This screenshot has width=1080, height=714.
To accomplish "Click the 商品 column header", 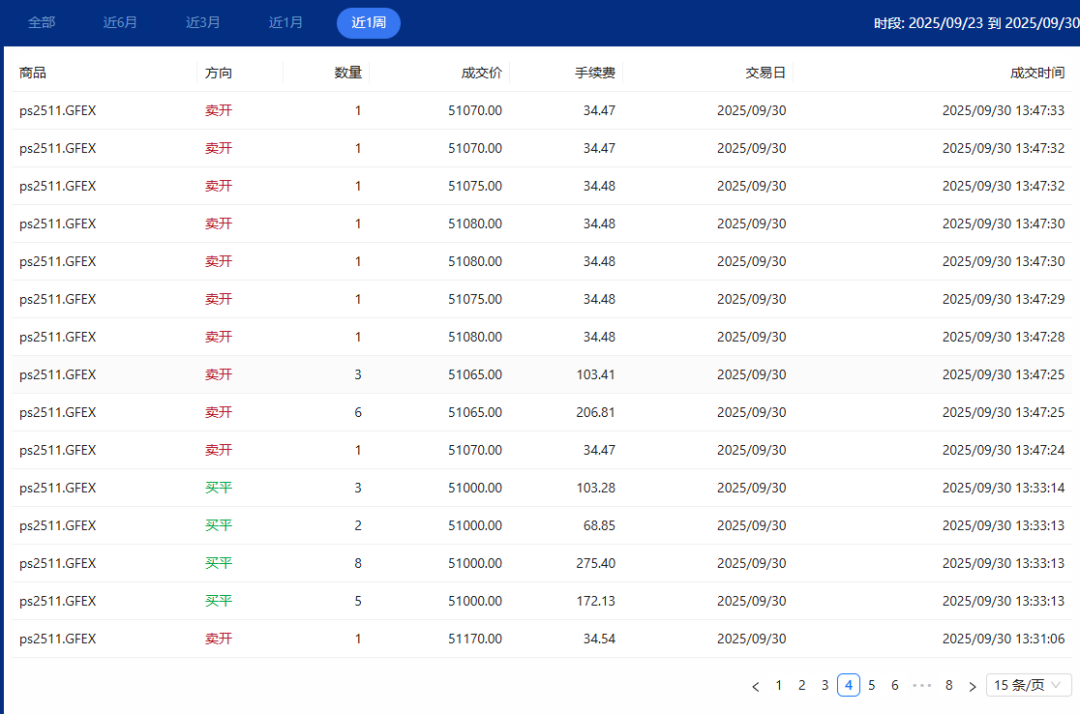I will pyautogui.click(x=33, y=72).
